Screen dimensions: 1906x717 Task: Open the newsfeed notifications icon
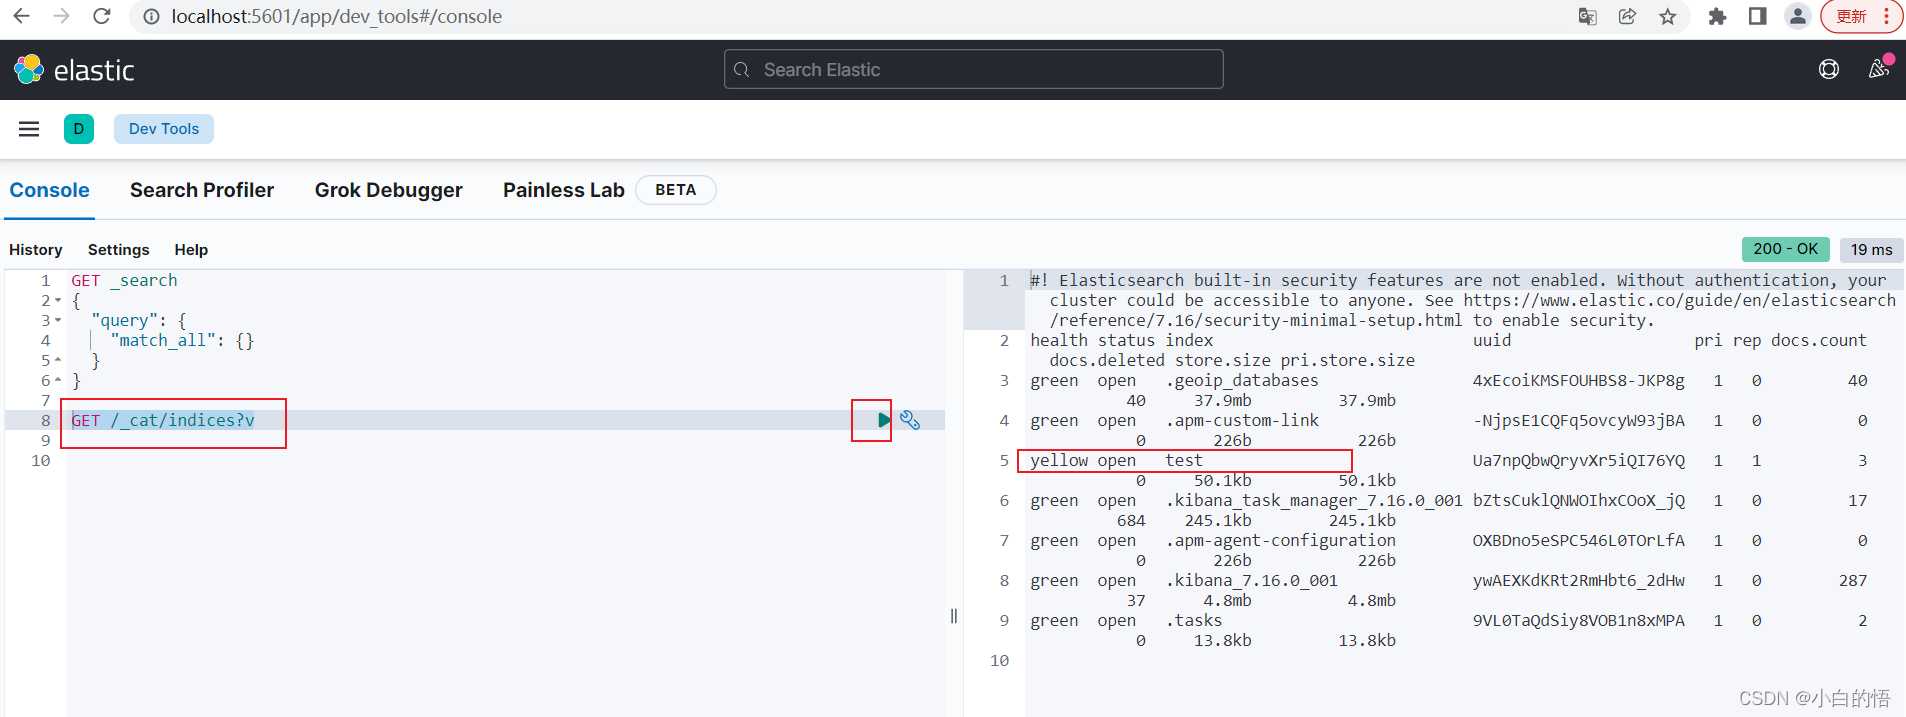point(1879,68)
